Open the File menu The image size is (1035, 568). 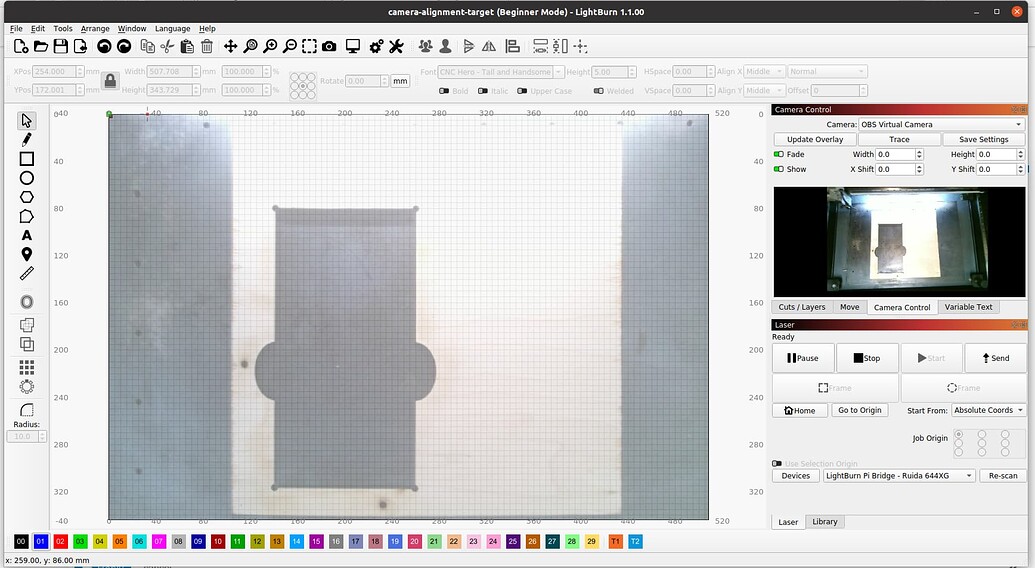tap(17, 28)
